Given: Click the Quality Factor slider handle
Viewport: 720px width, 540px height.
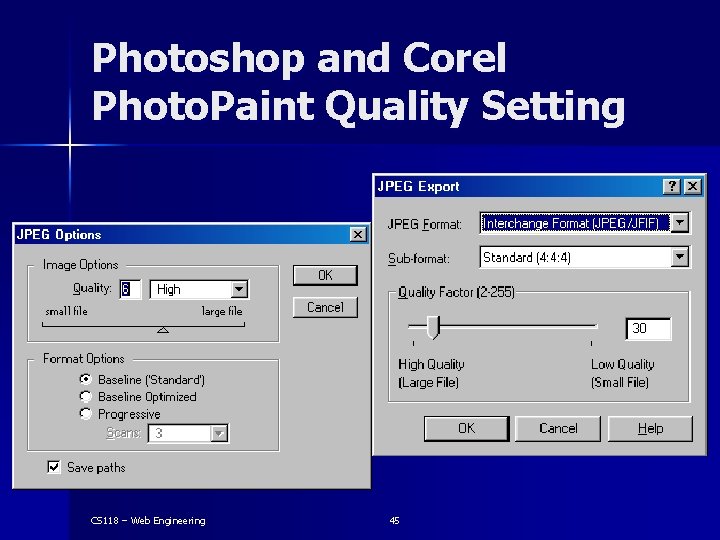Looking at the screenshot, I should pyautogui.click(x=433, y=327).
